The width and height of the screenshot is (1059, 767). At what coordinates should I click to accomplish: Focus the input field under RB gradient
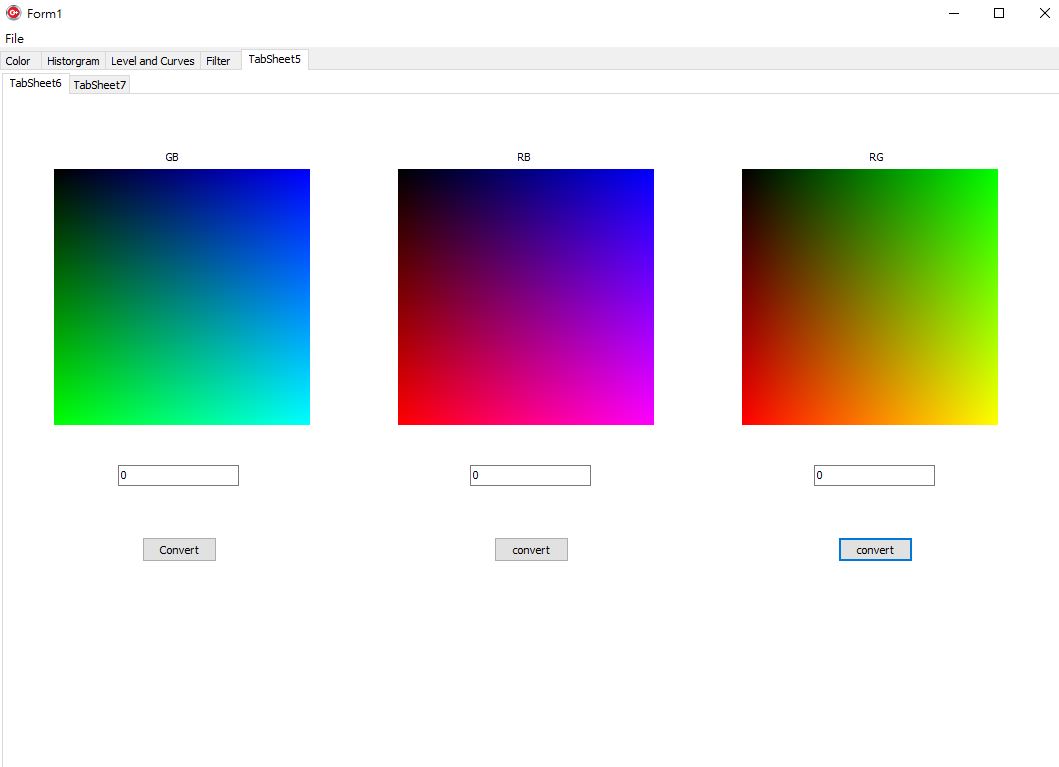[530, 475]
